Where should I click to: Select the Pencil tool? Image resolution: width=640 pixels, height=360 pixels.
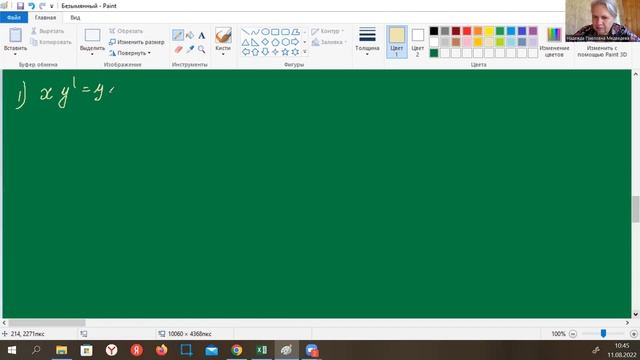178,35
